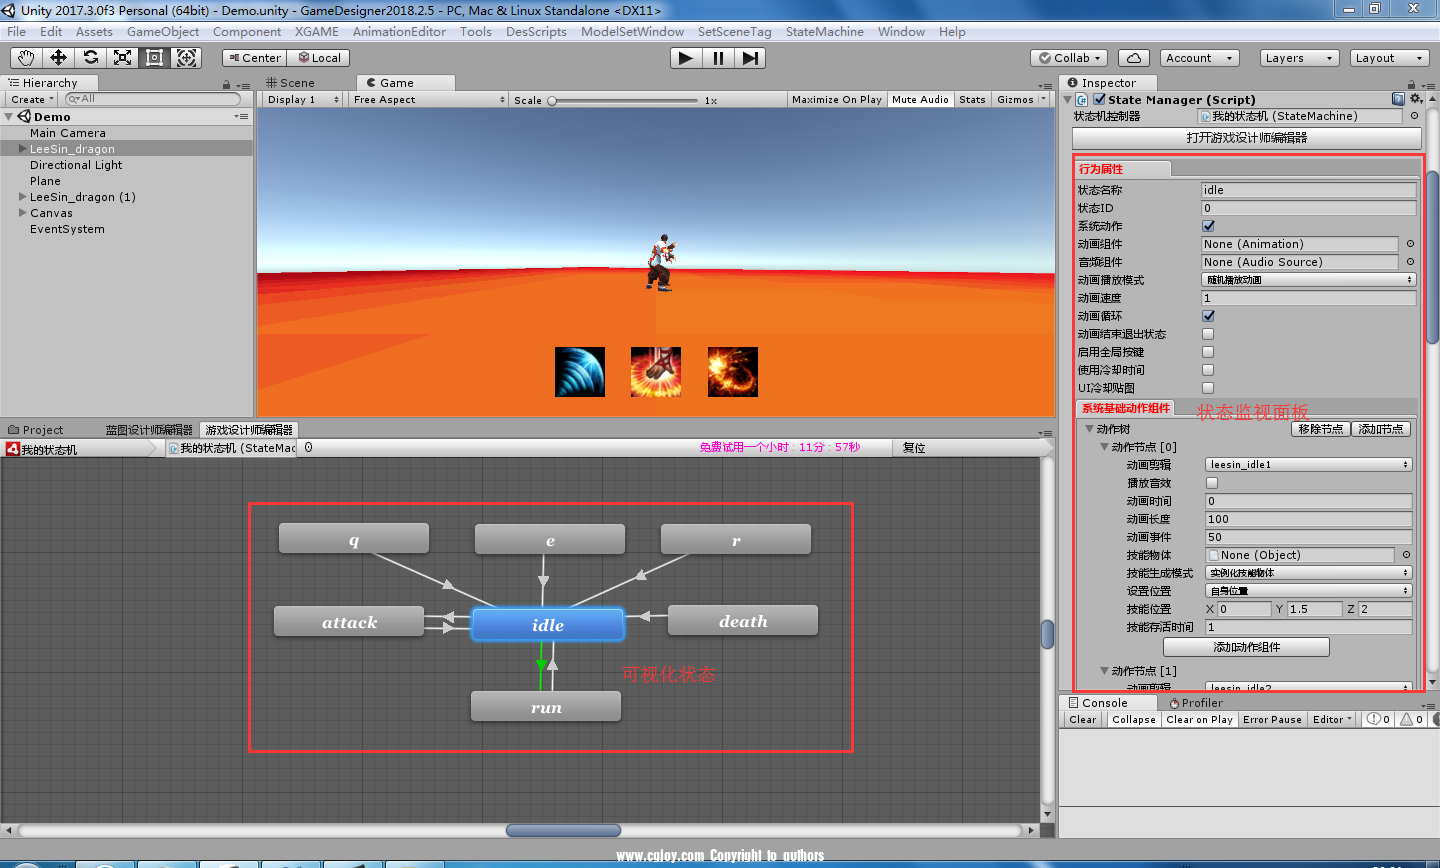Select the Rotate tool
The image size is (1440, 868).
(x=90, y=58)
